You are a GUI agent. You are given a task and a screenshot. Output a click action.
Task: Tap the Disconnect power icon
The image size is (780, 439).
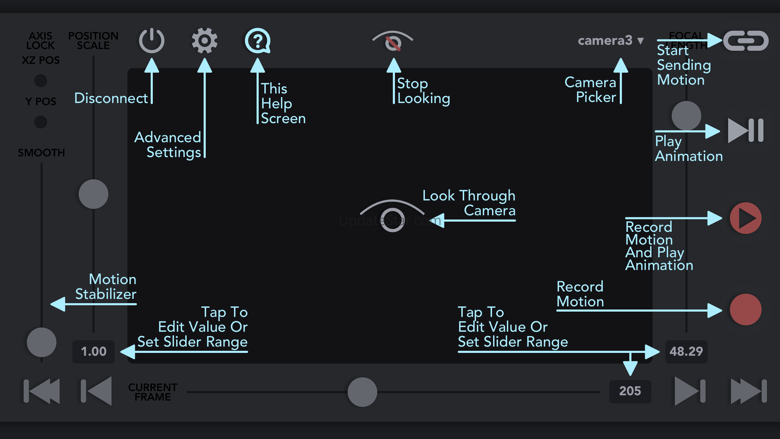coord(151,41)
